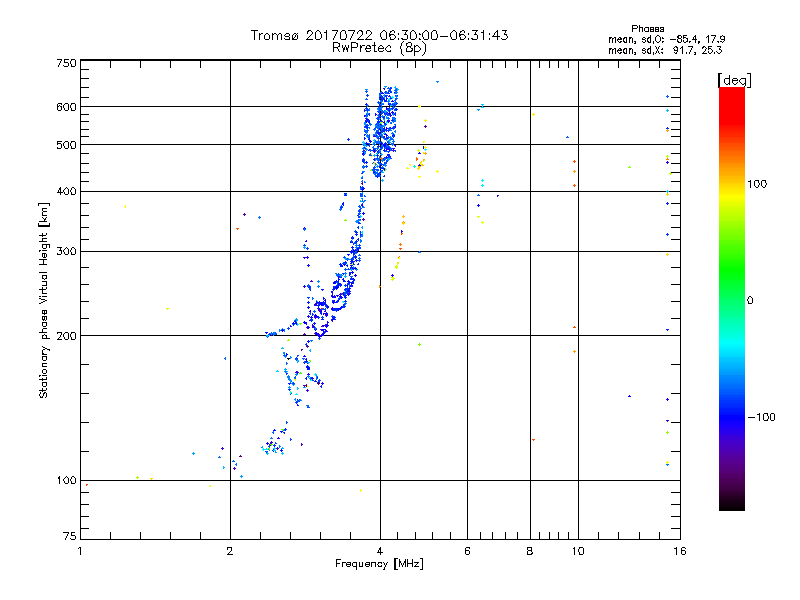This screenshot has width=800, height=600.
Task: Click the 'RwPretec (8p)' subtitle
Action: [x=379, y=48]
